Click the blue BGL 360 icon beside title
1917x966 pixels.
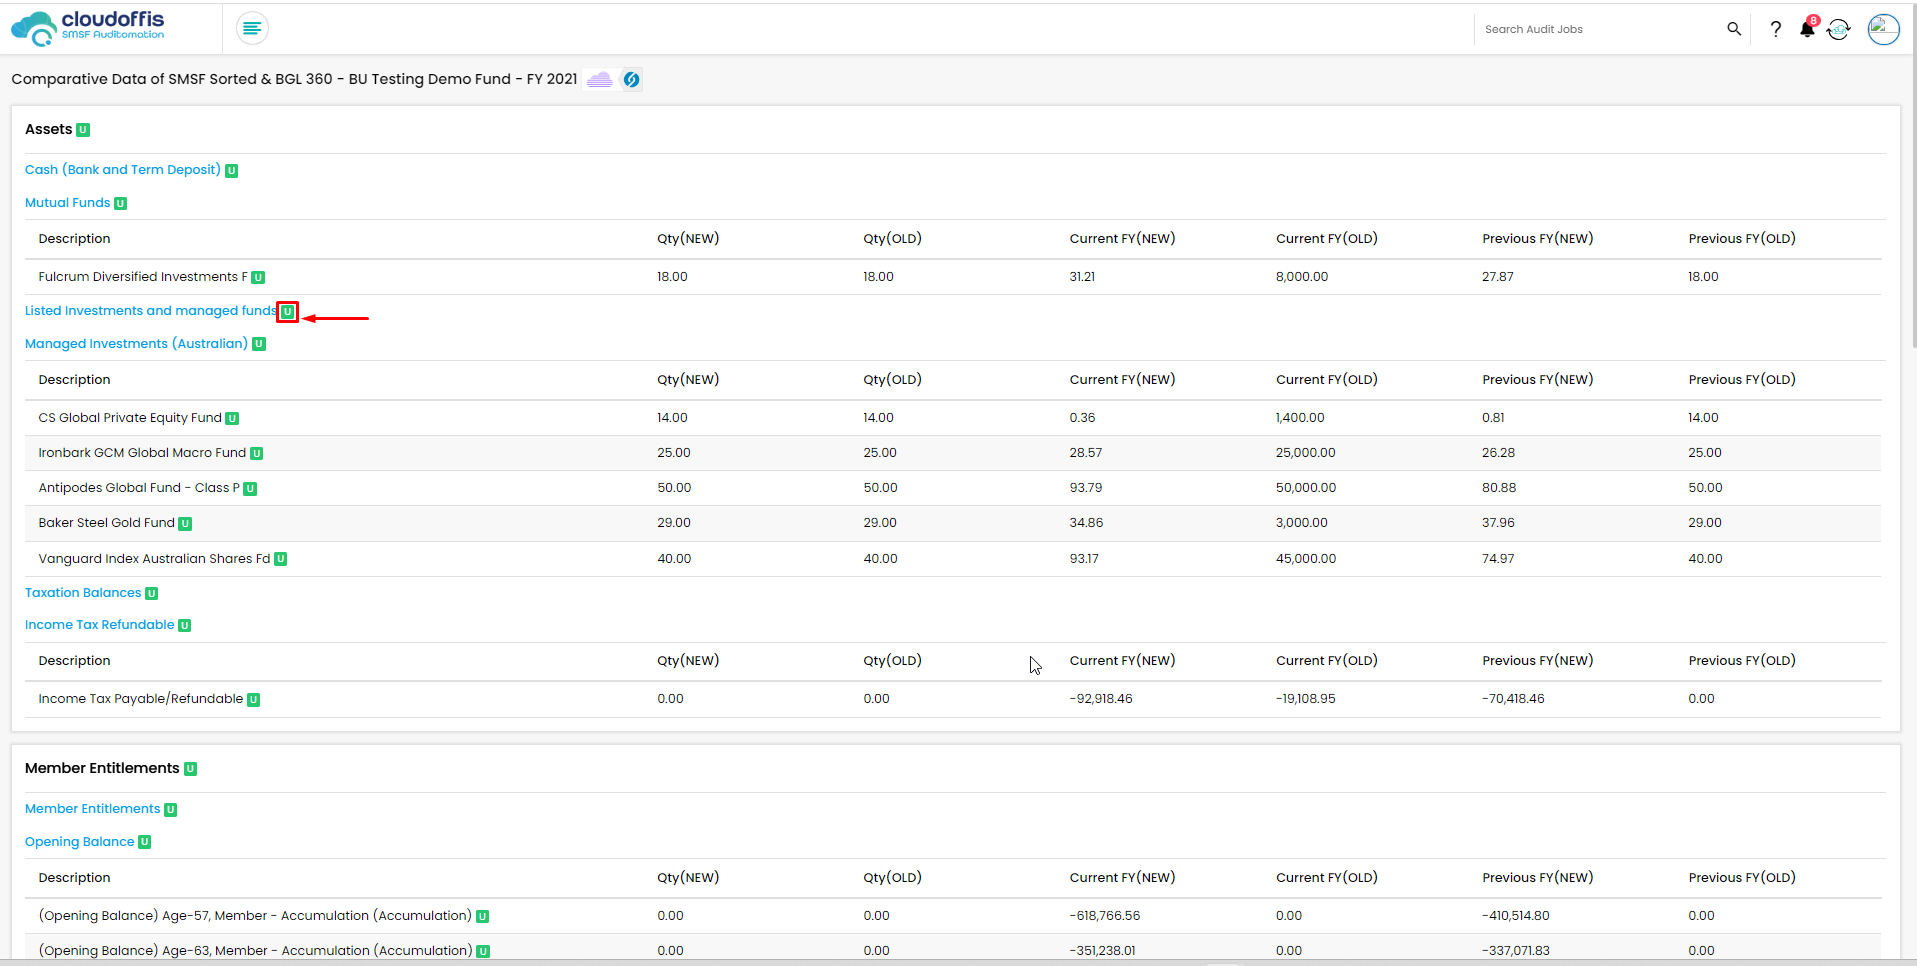click(632, 79)
